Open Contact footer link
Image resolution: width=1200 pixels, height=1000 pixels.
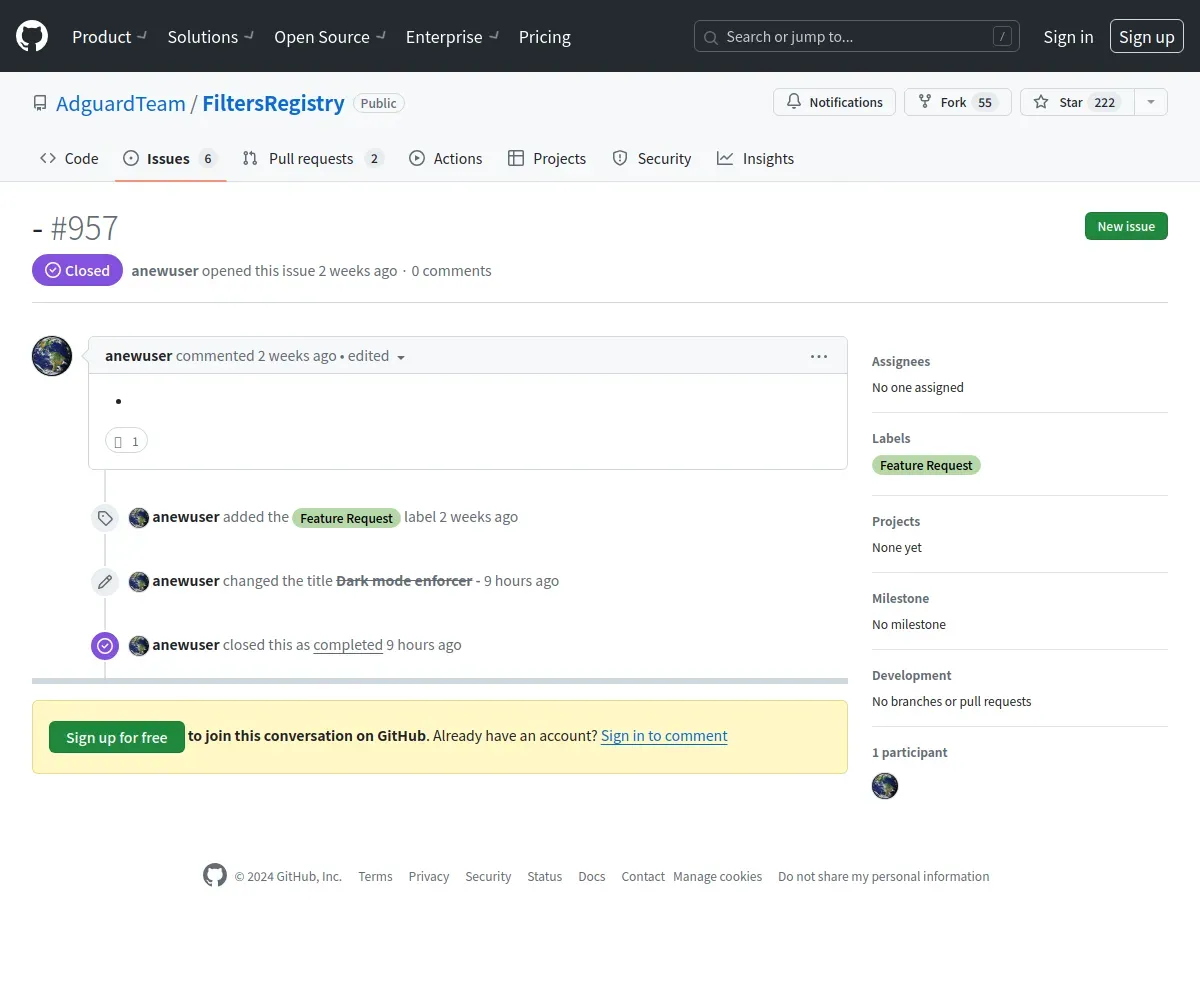point(643,876)
